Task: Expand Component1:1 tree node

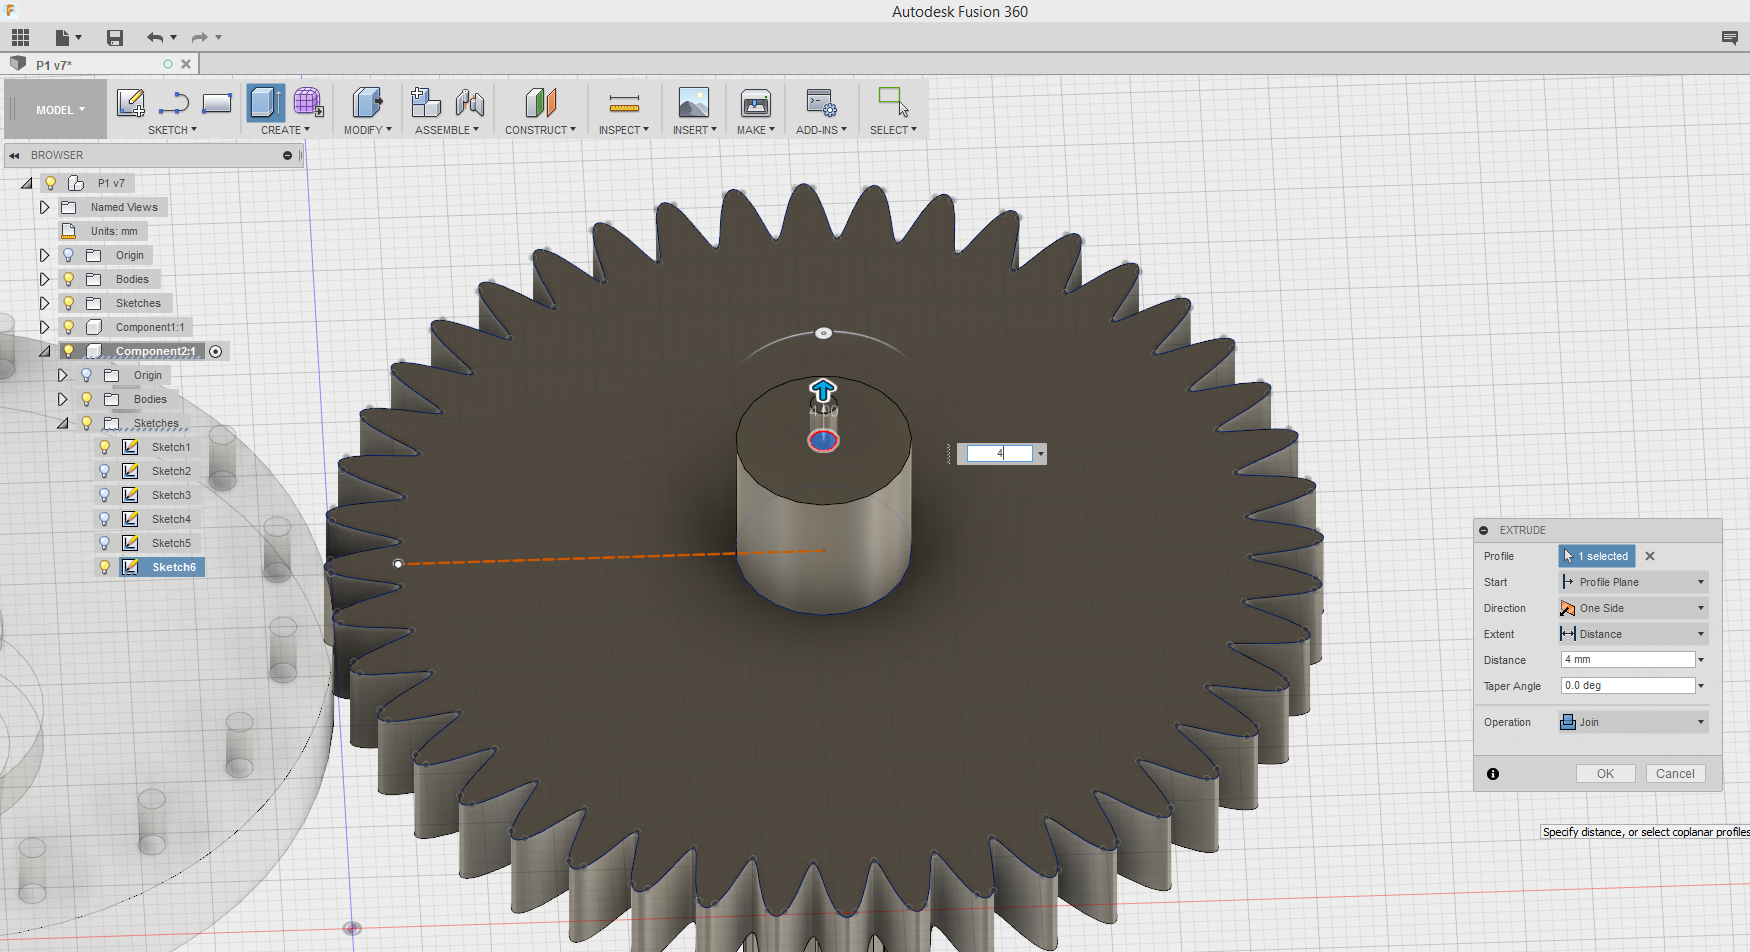Action: pos(44,328)
